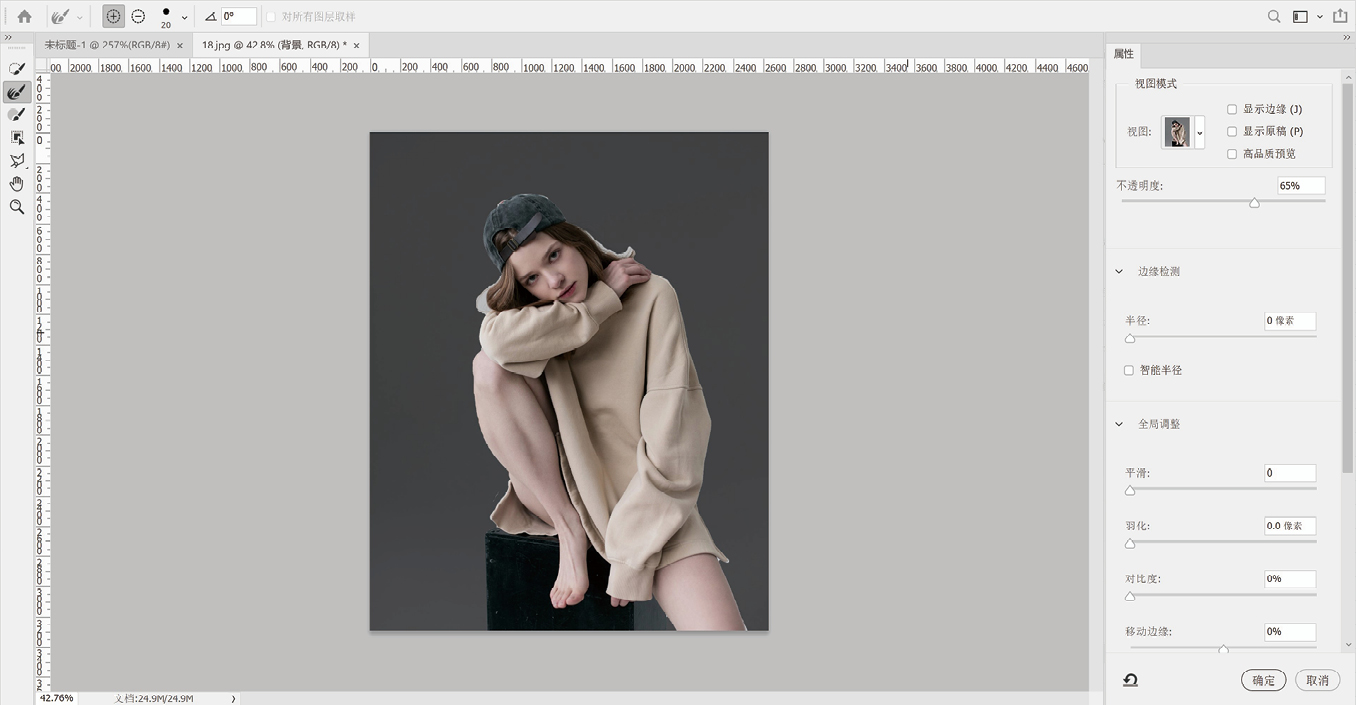Click the reset workspace arrow icon

[1130, 680]
